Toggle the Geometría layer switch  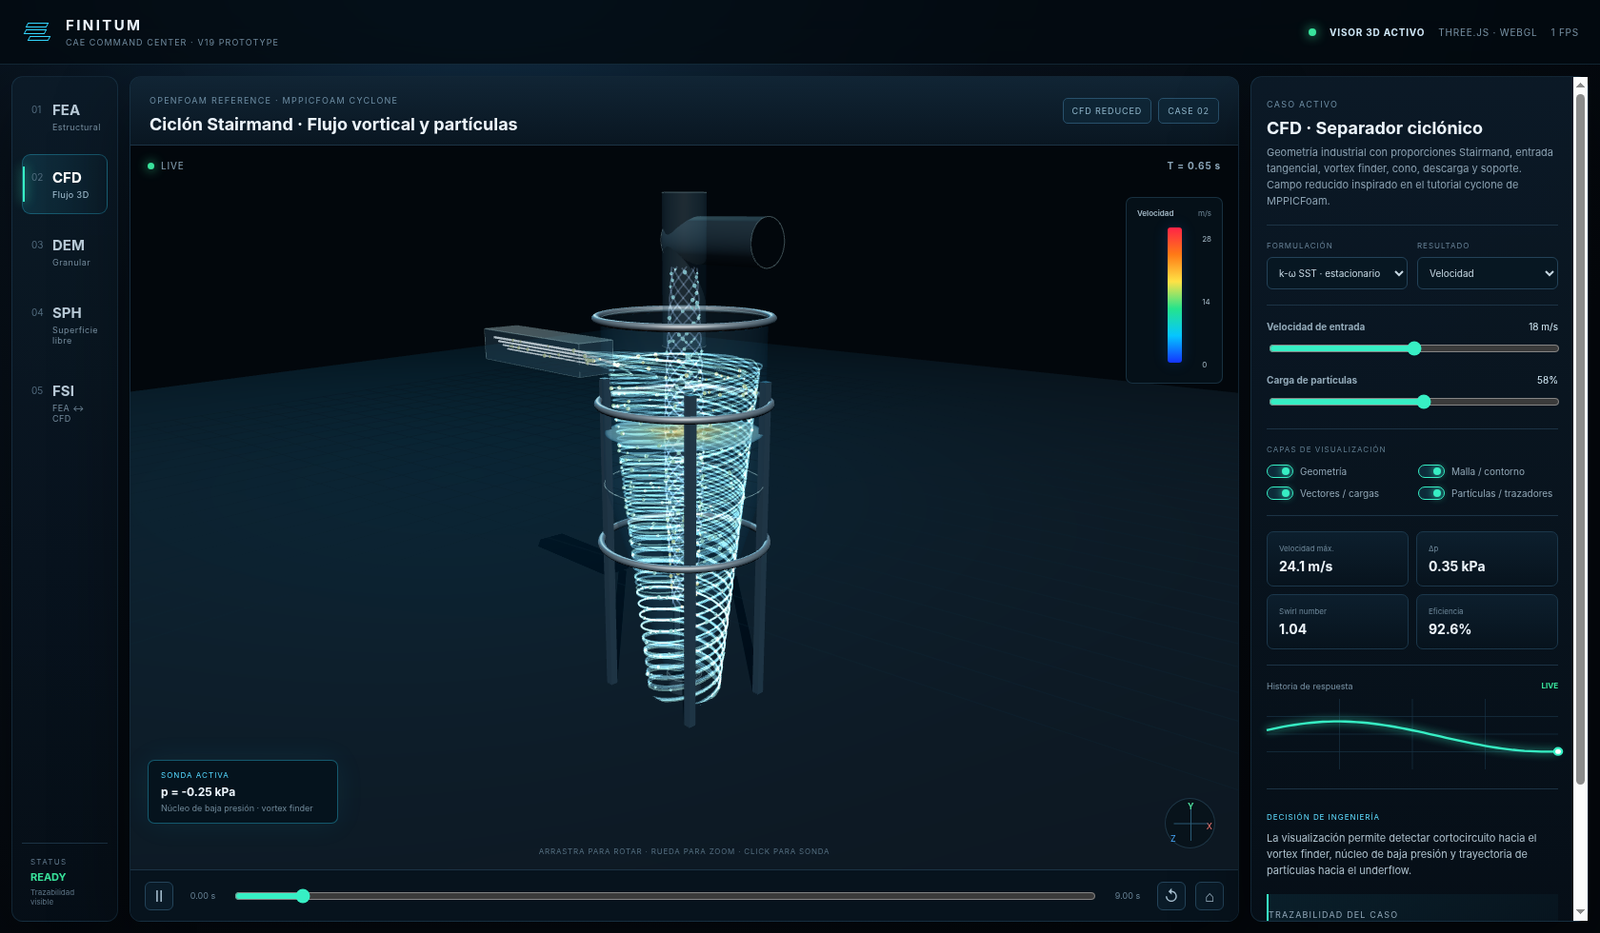tap(1280, 471)
